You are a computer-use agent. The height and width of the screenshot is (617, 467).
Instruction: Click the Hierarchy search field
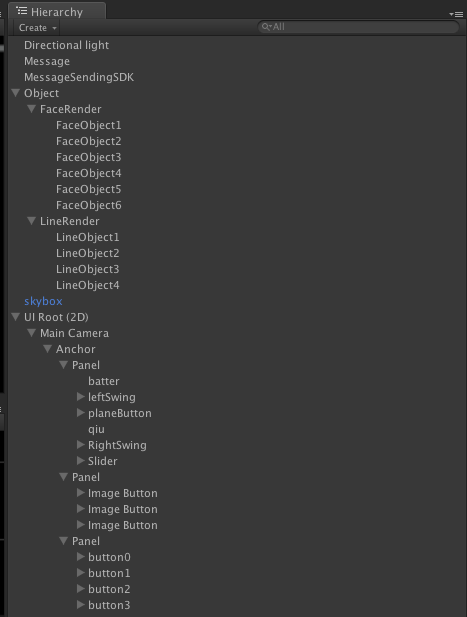(358, 27)
